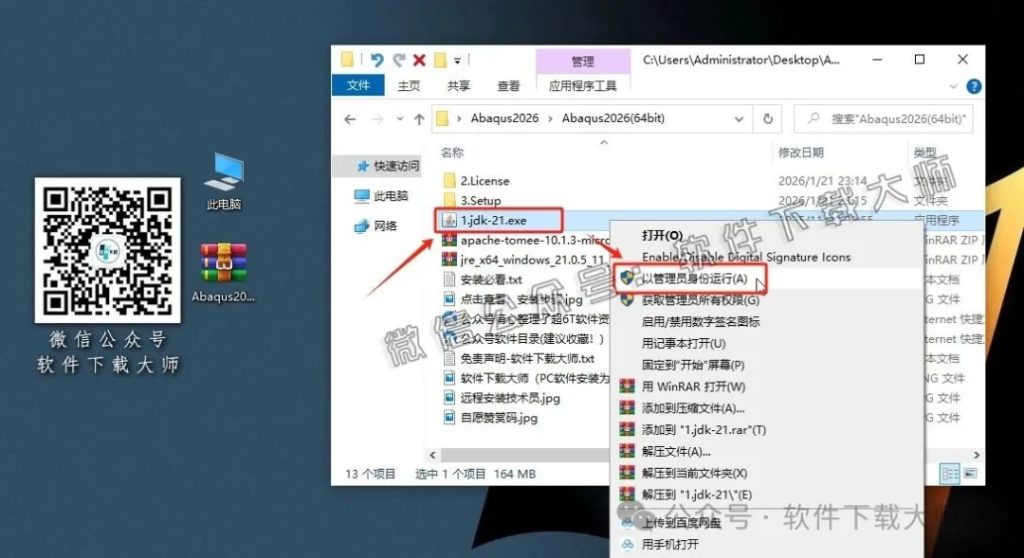Image resolution: width=1024 pixels, height=558 pixels.
Task: Click Abaqus2026(64bit) in the address breadcrumb
Action: click(613, 118)
